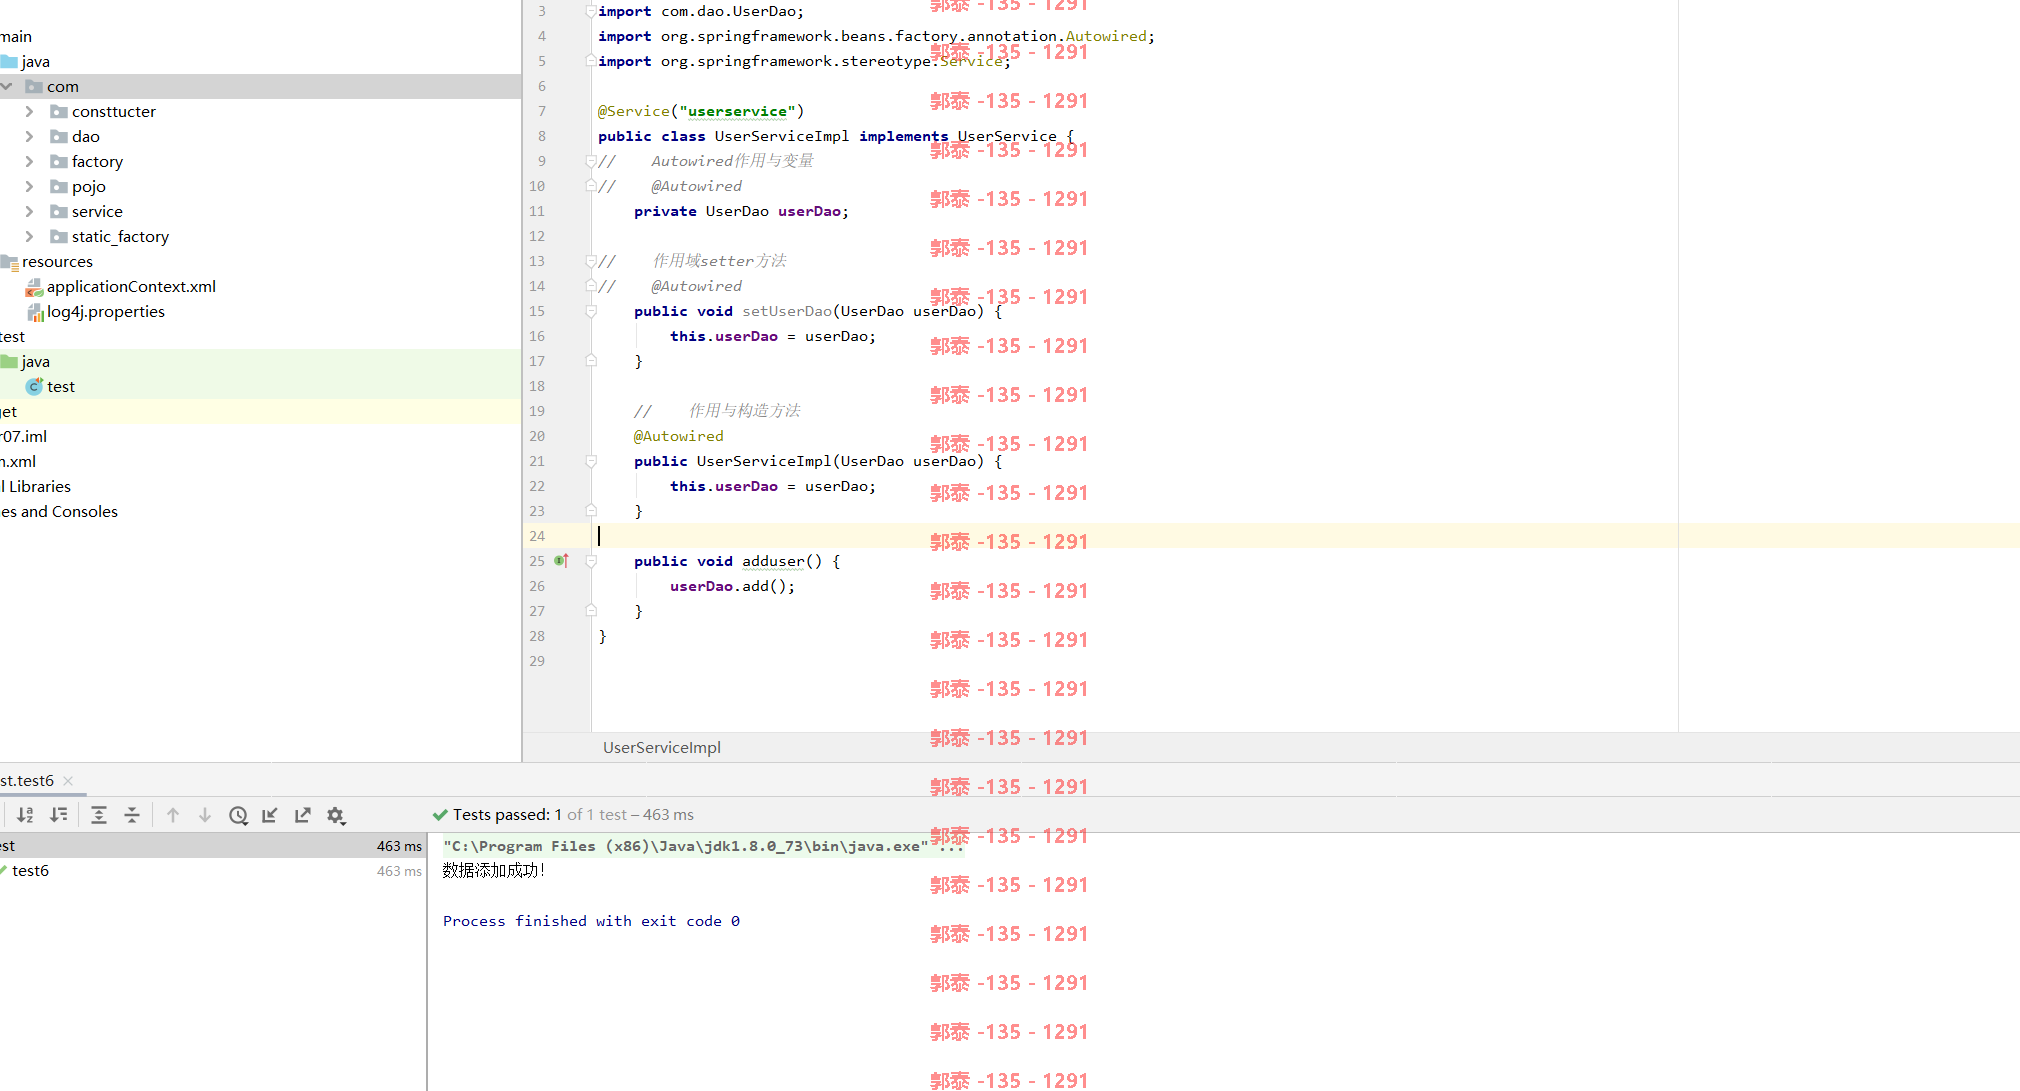Viewport: 2020px width, 1091px height.
Task: Select the factory package folder icon
Action: click(x=59, y=161)
